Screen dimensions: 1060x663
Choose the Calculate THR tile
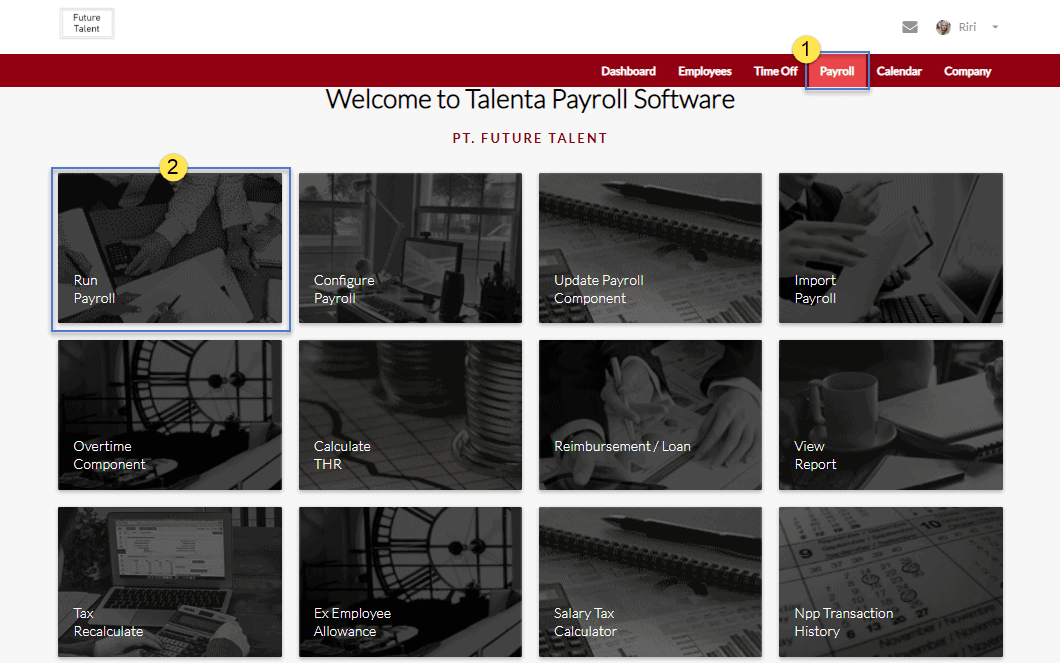coord(410,415)
